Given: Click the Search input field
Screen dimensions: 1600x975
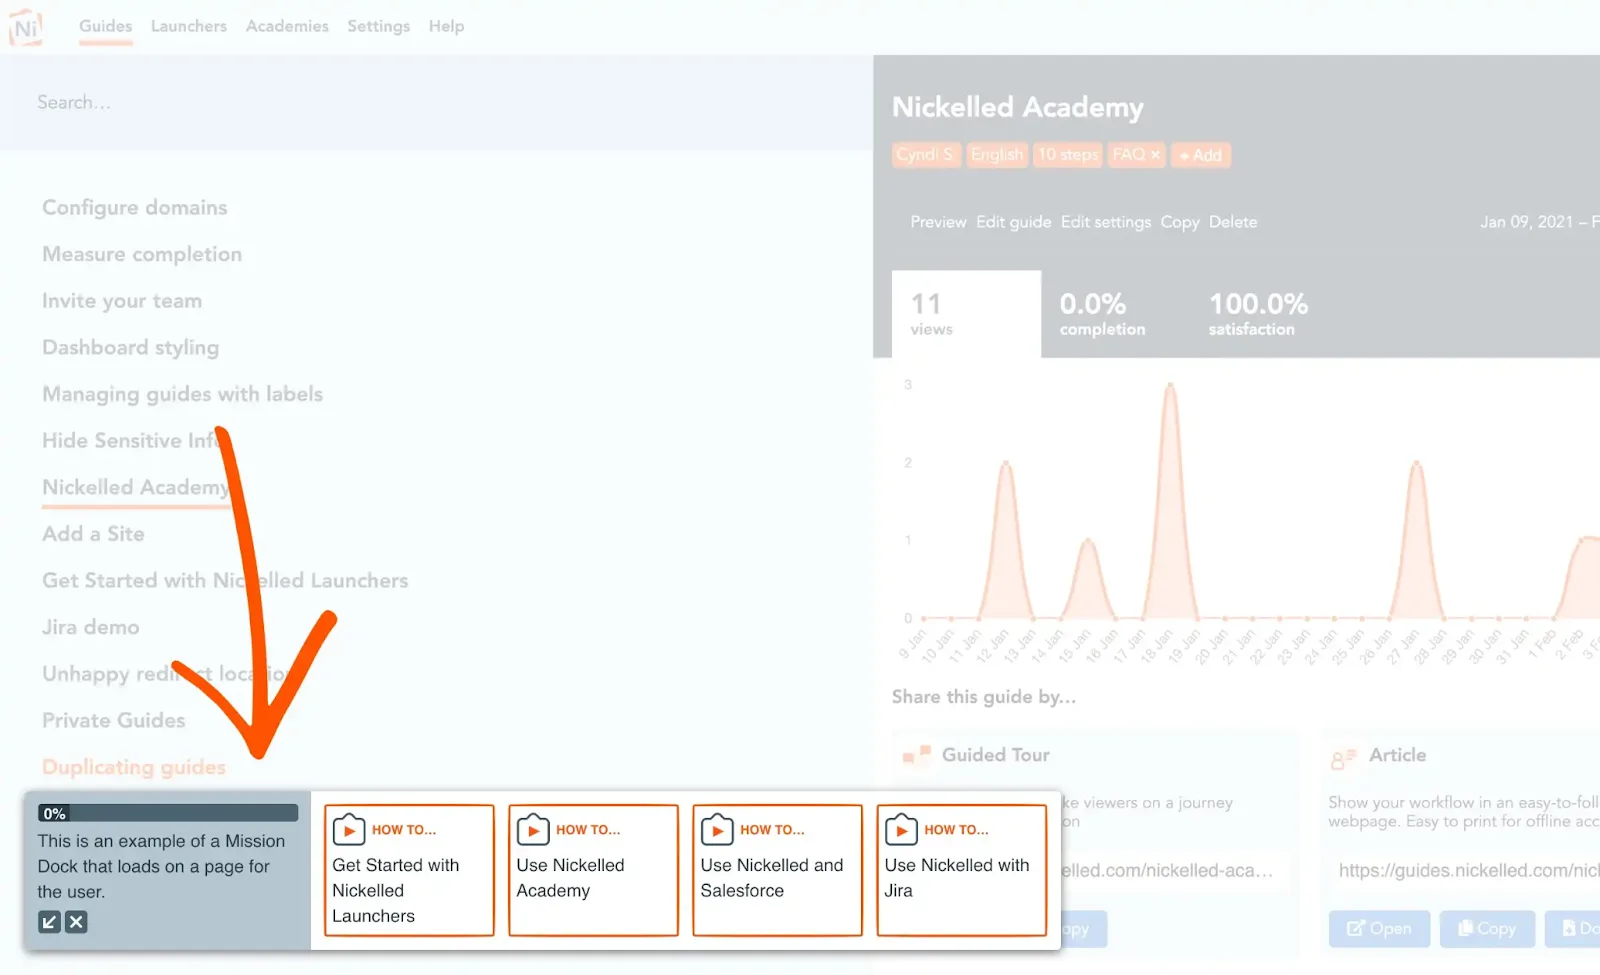Looking at the screenshot, I should coord(436,102).
